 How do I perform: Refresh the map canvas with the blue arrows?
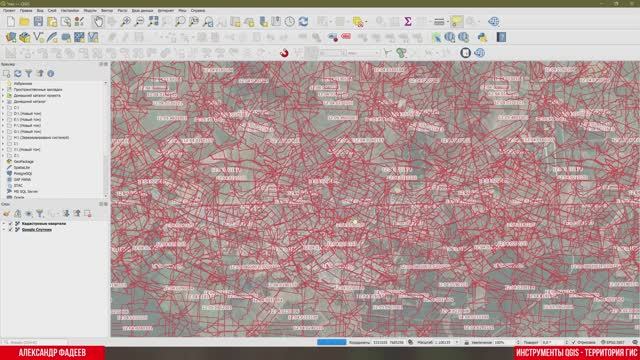(x=303, y=22)
